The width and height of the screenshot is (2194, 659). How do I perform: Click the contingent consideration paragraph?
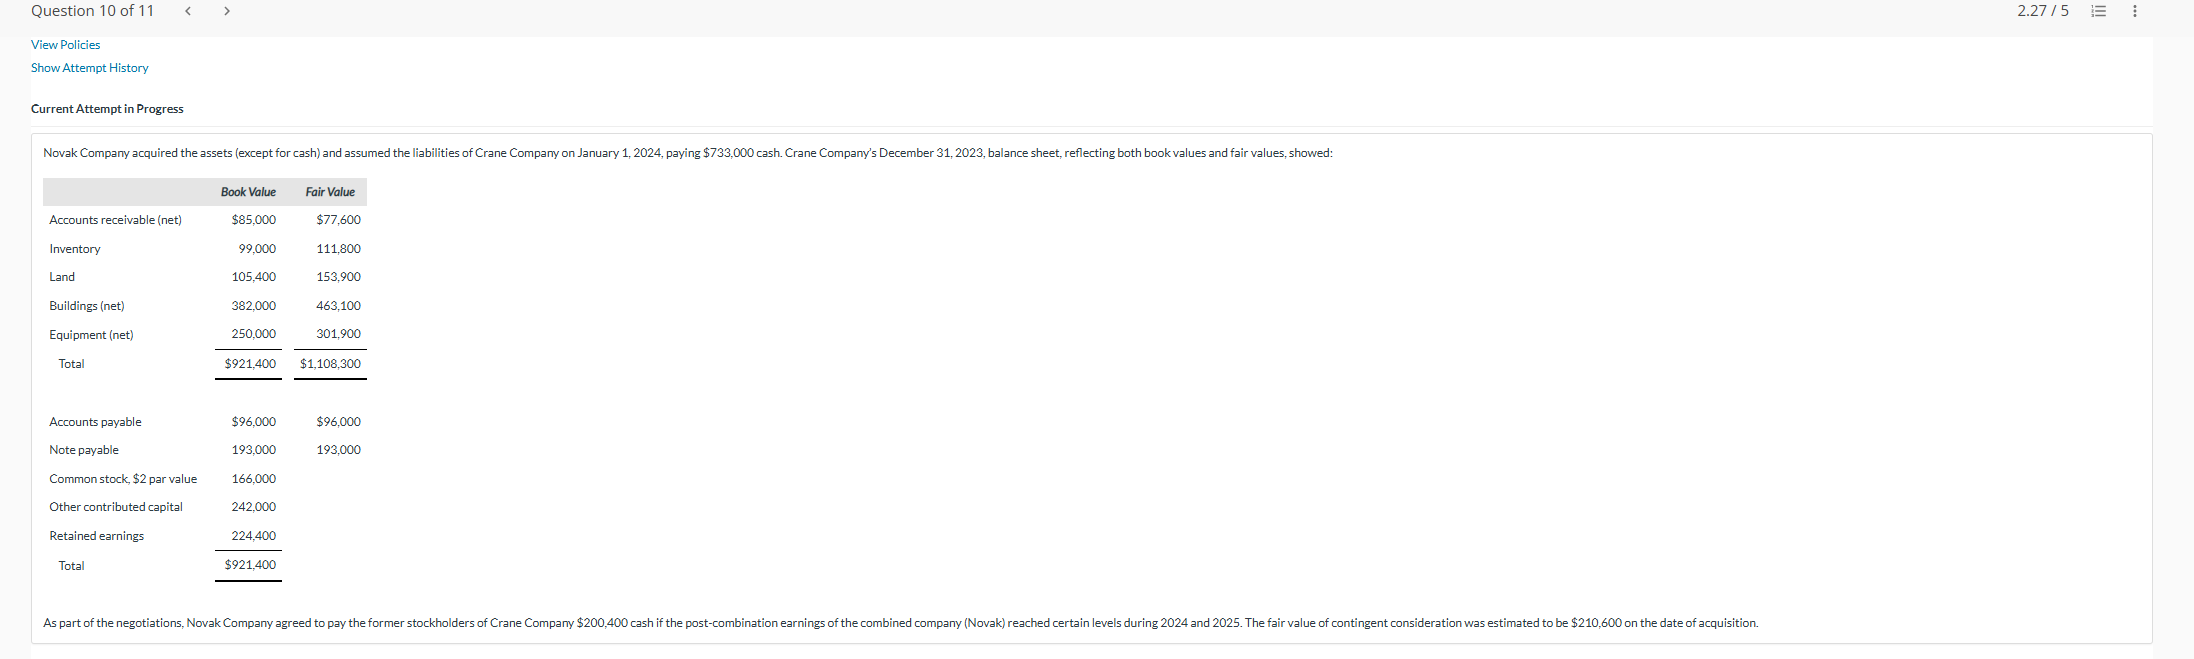tap(900, 623)
